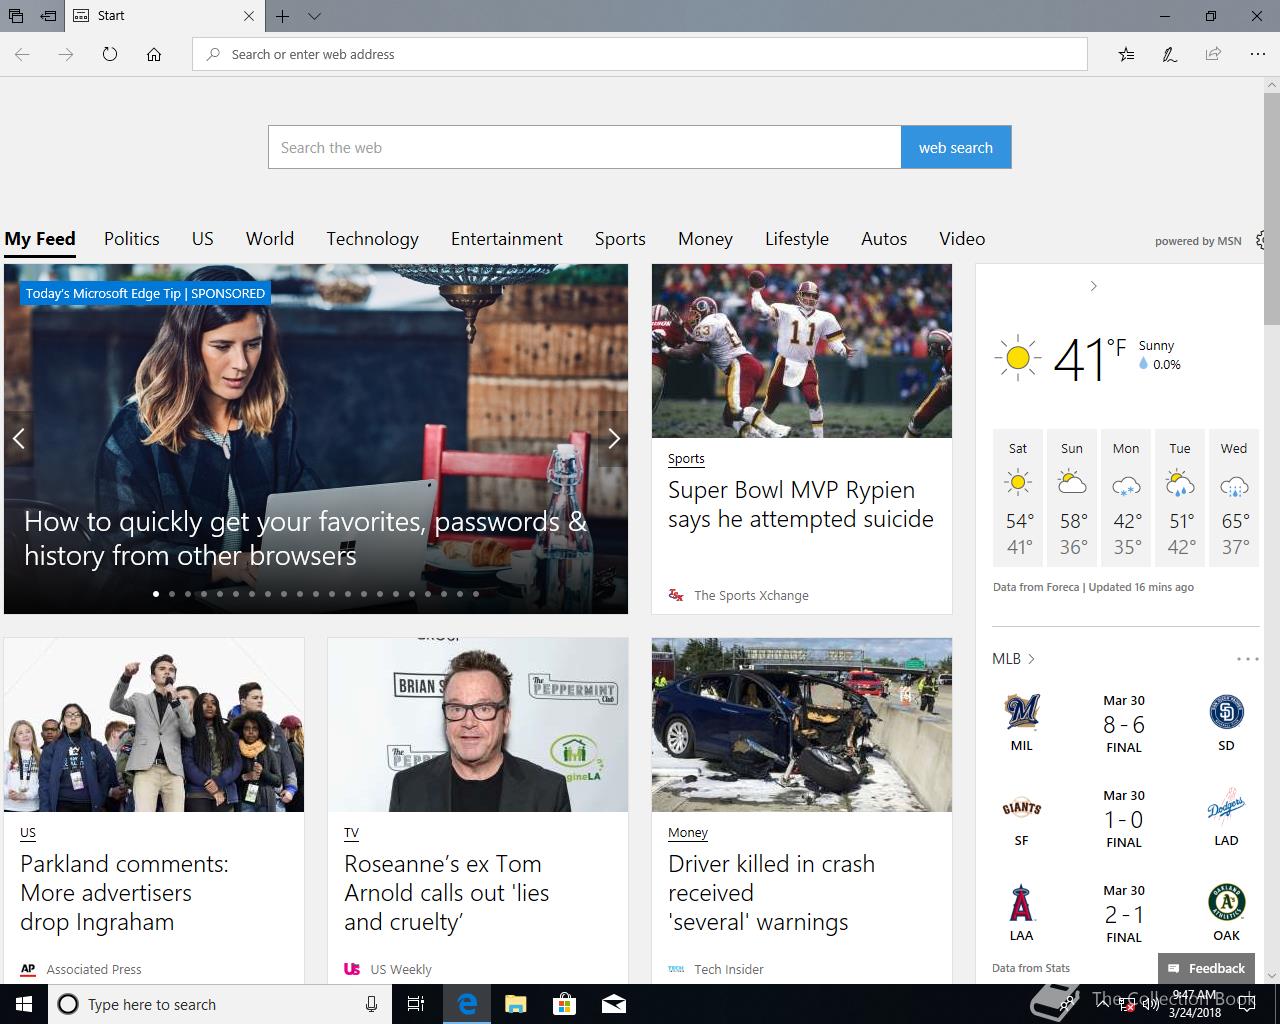
Task: Open File Explorer from taskbar
Action: (515, 1004)
